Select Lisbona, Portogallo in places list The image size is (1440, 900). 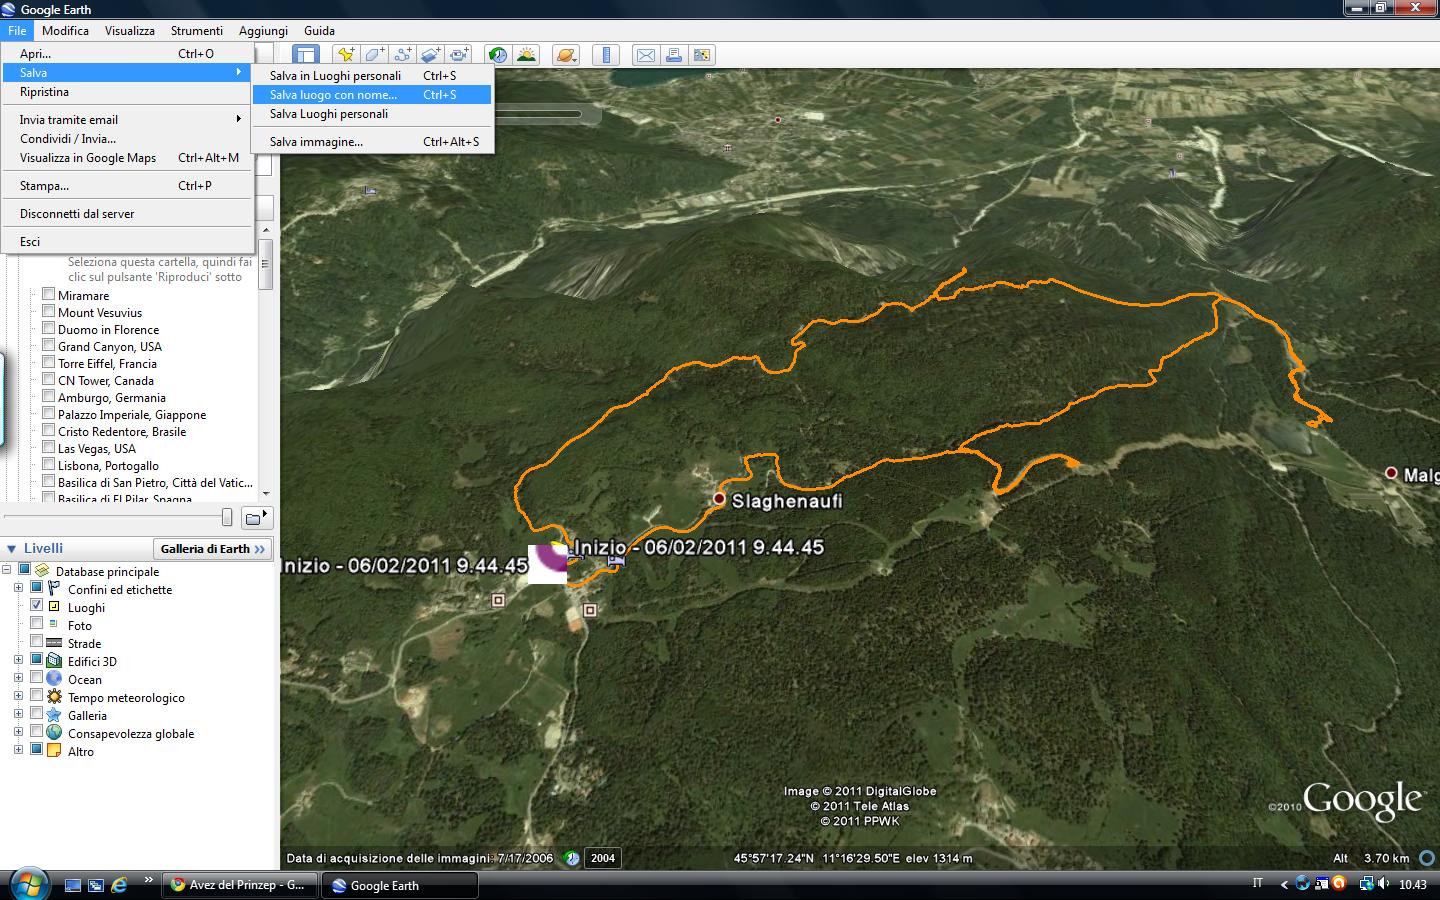108,466
